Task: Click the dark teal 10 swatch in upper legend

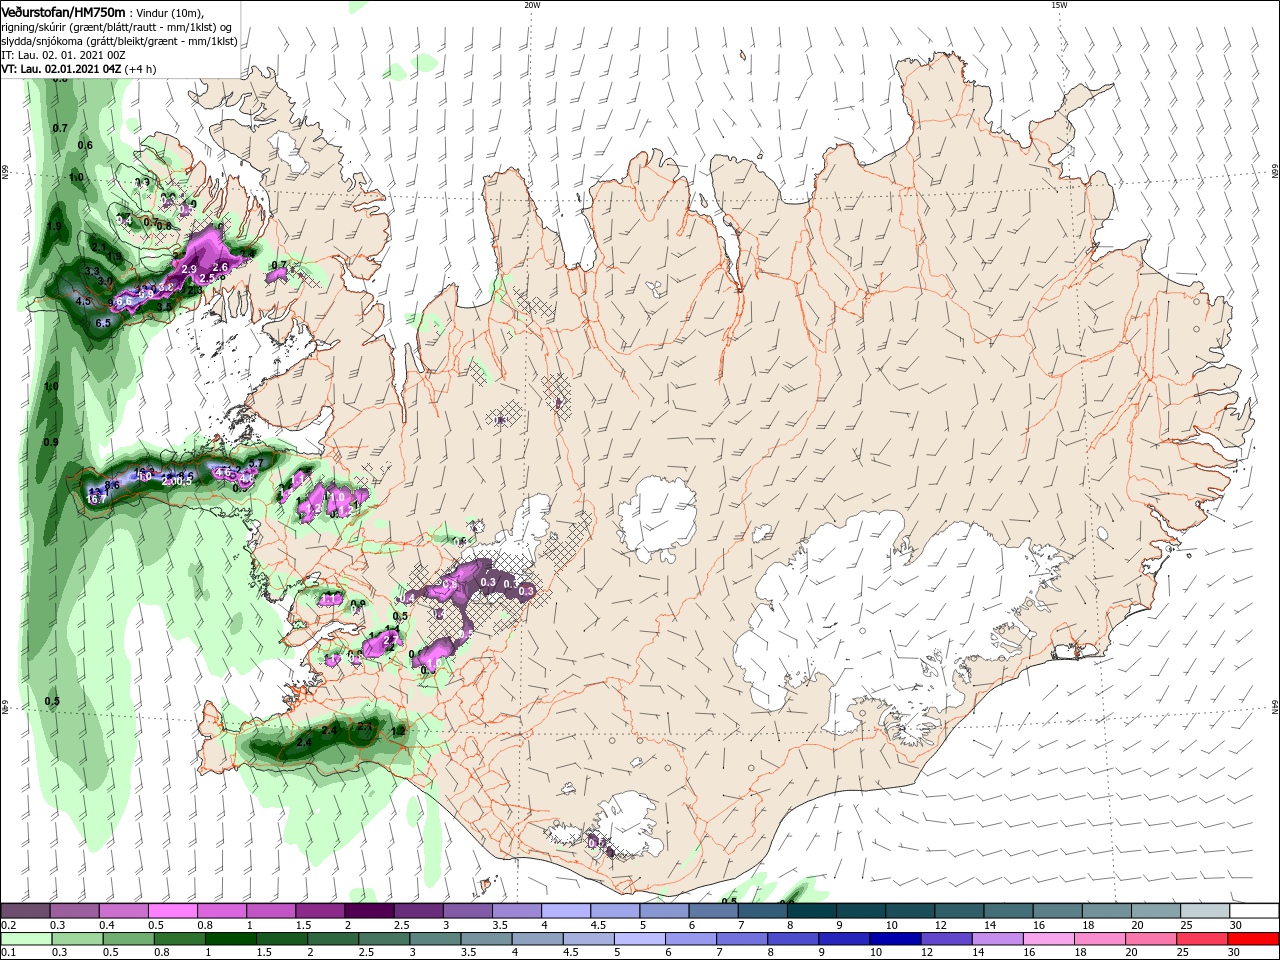Action: 909,911
